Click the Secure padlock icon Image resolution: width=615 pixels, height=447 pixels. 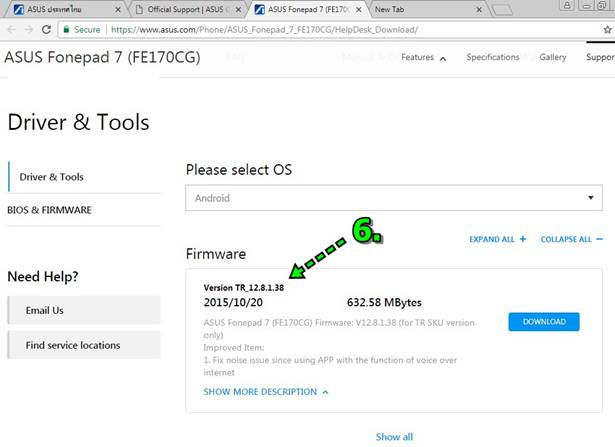coord(66,29)
